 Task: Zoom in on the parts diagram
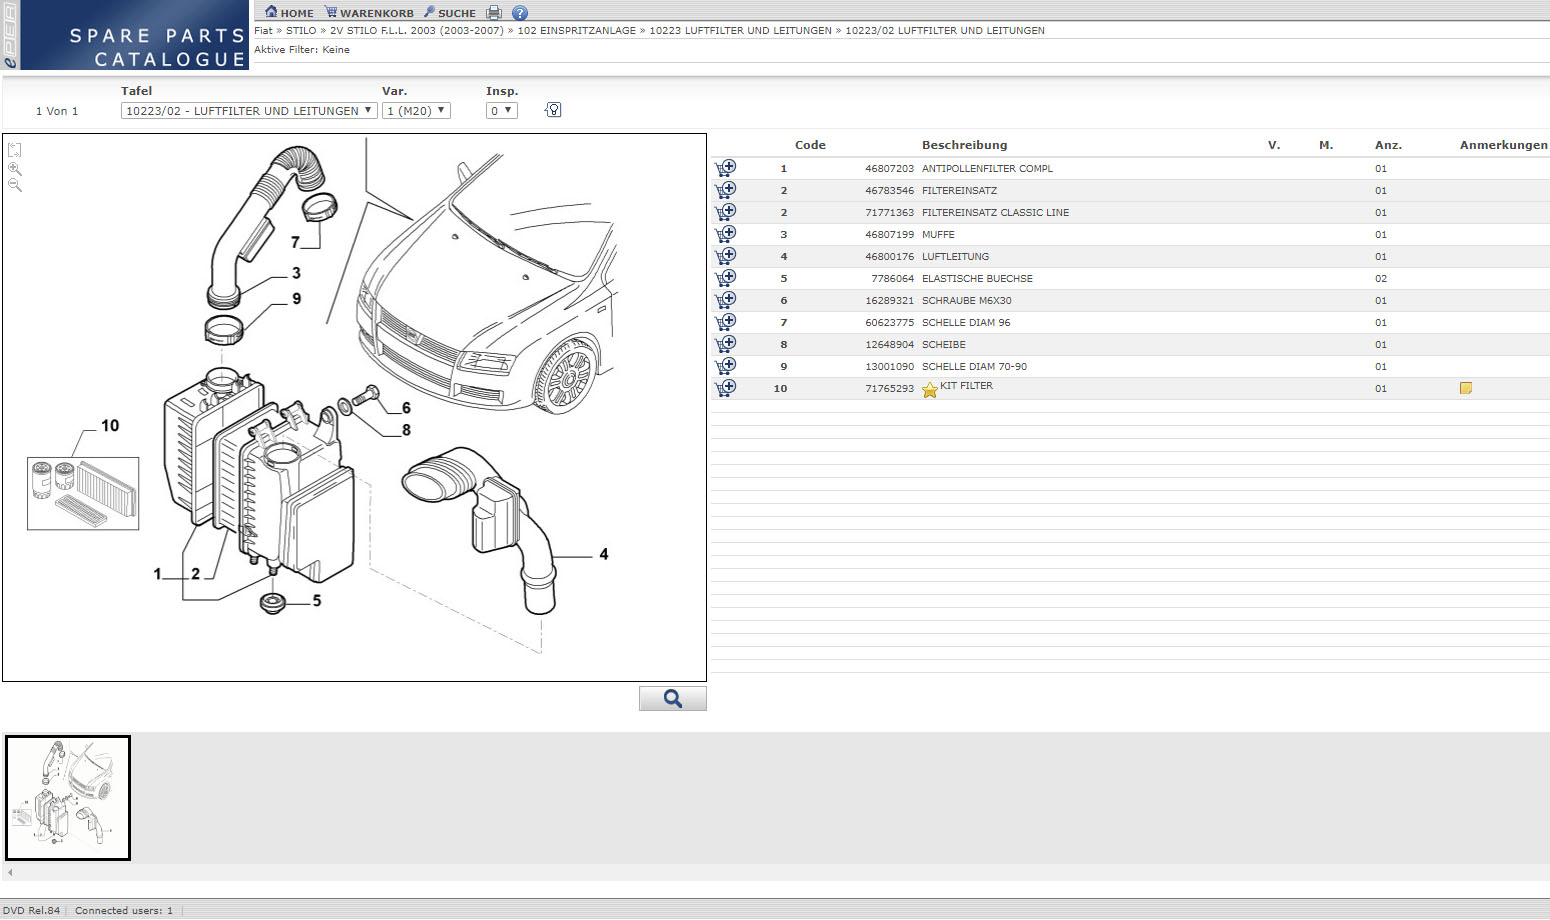(x=15, y=168)
